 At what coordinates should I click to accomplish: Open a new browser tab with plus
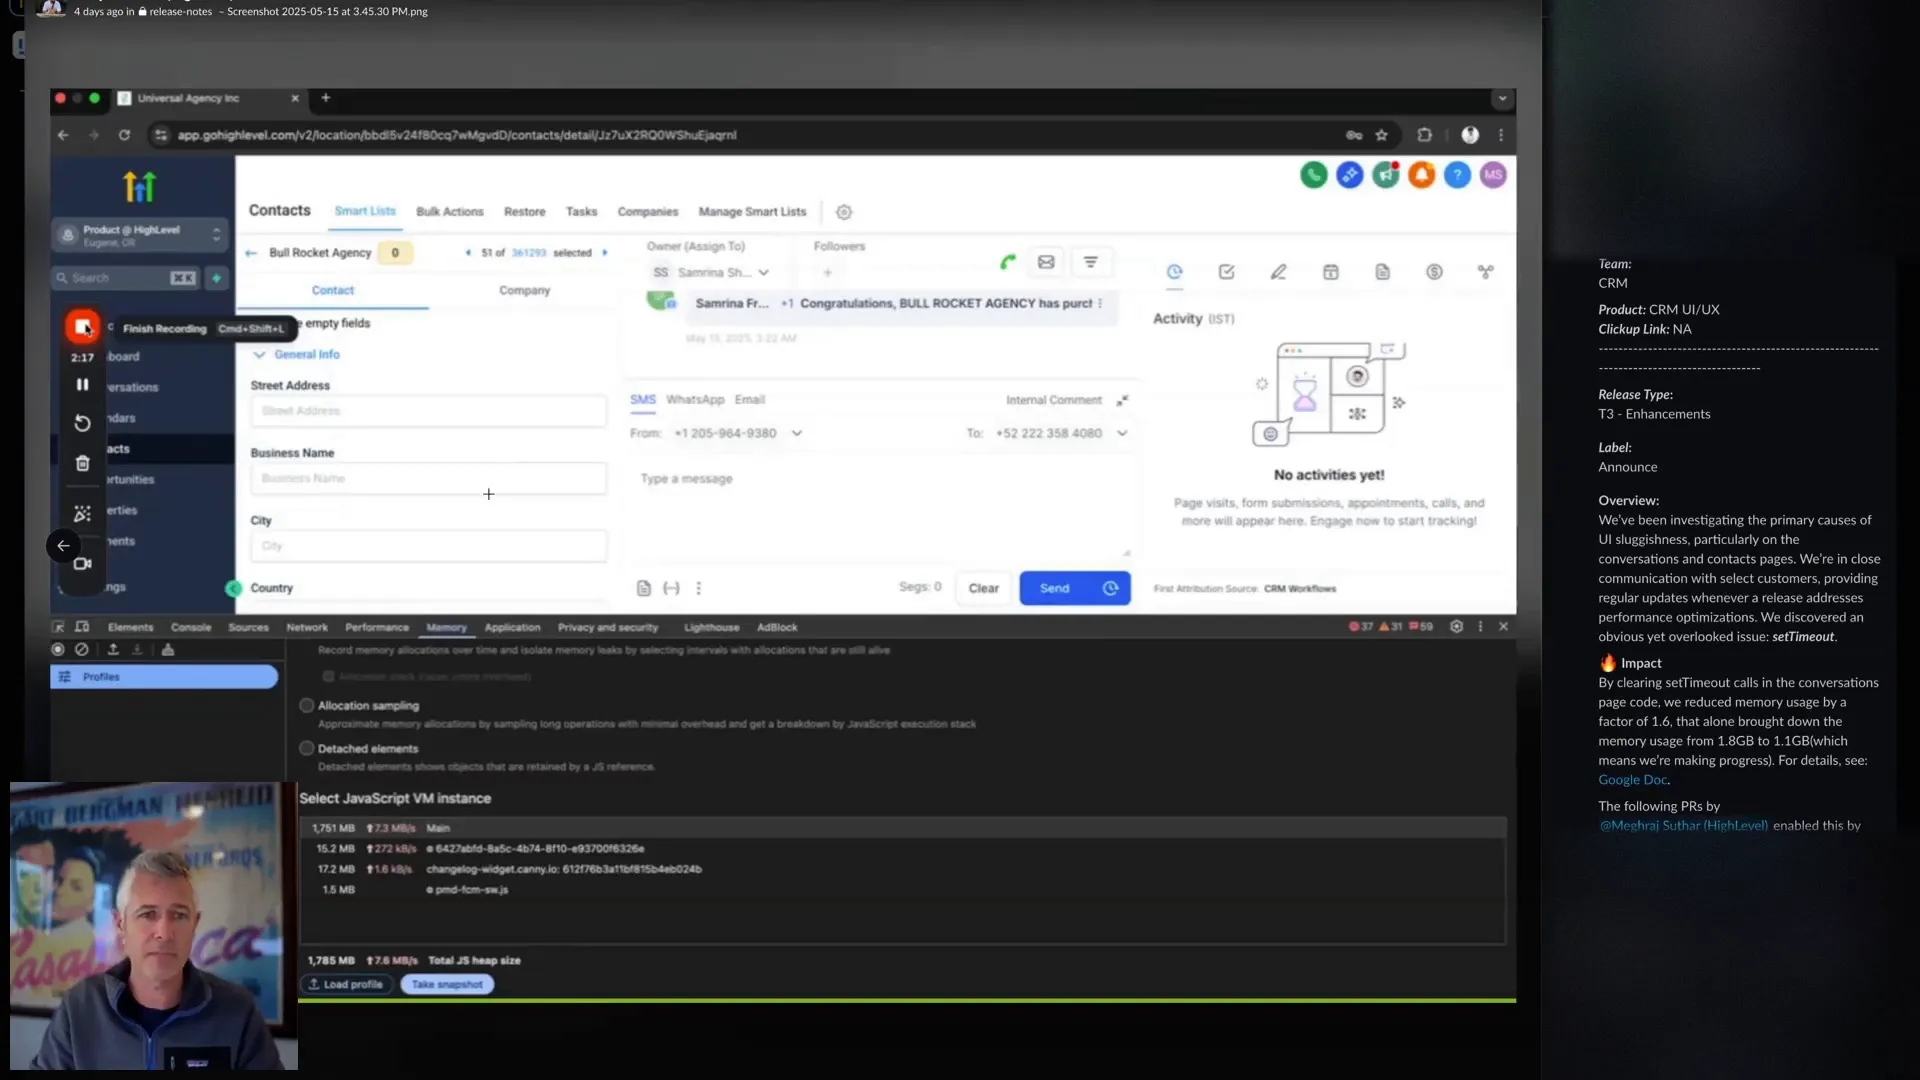325,98
